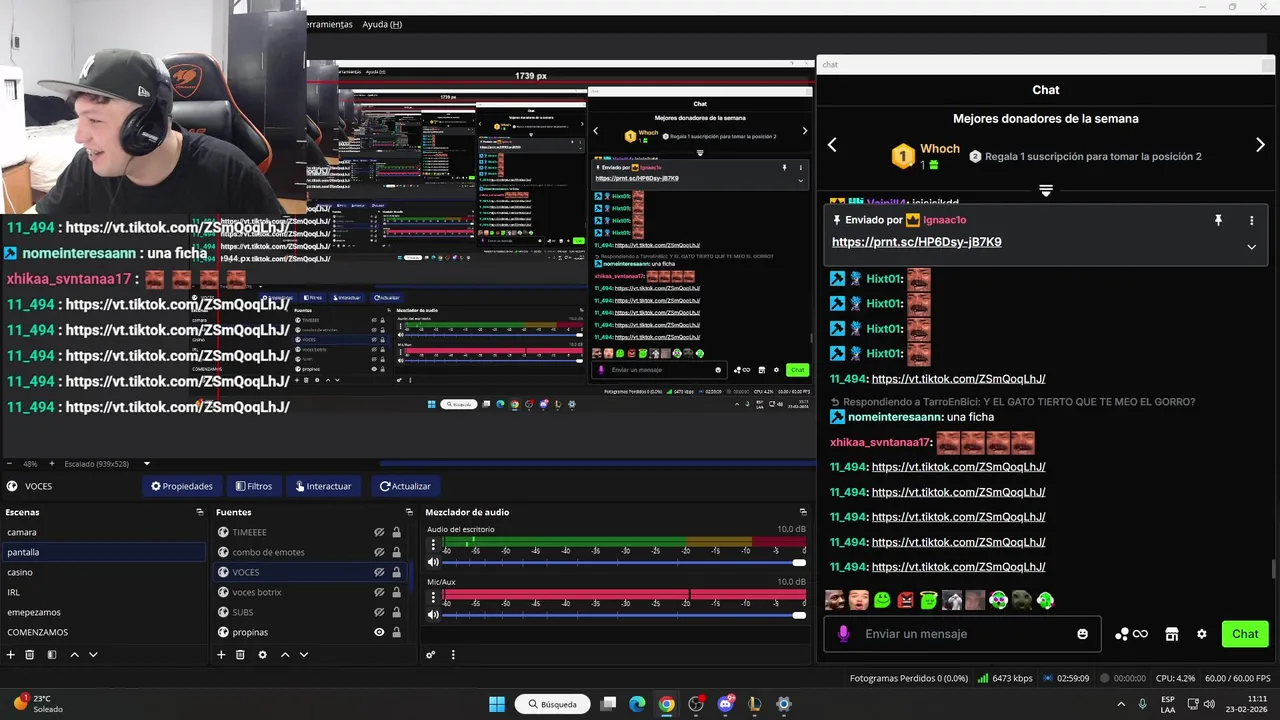This screenshot has width=1280, height=720.
Task: Focus the Enviar un mensaje input field
Action: click(962, 634)
